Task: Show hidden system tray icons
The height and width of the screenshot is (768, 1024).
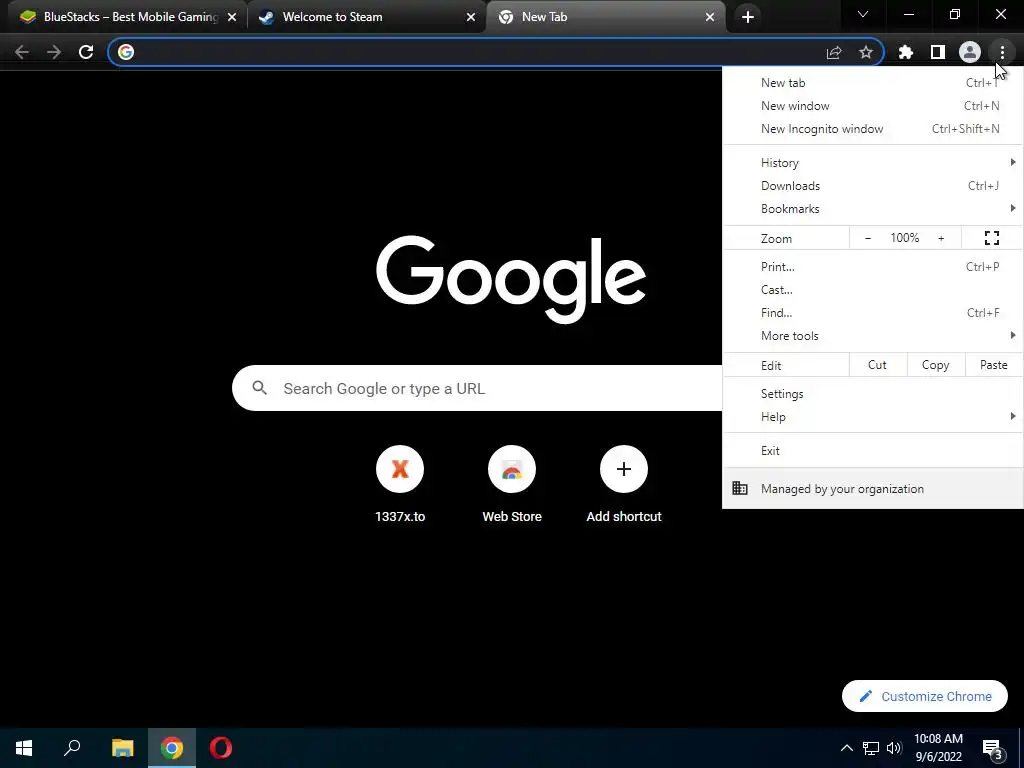Action: [846, 748]
